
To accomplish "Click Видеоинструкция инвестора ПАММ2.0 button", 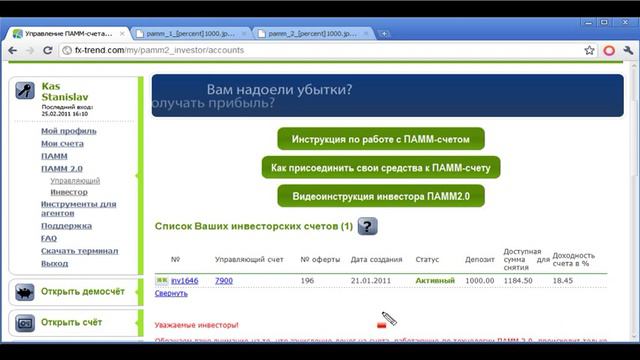I will pyautogui.click(x=381, y=196).
